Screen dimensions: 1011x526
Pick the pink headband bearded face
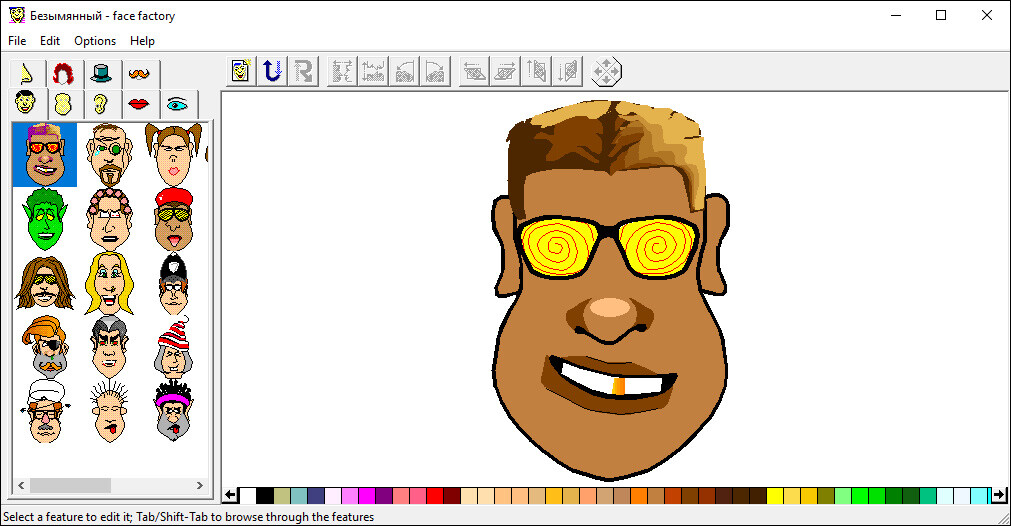point(173,411)
